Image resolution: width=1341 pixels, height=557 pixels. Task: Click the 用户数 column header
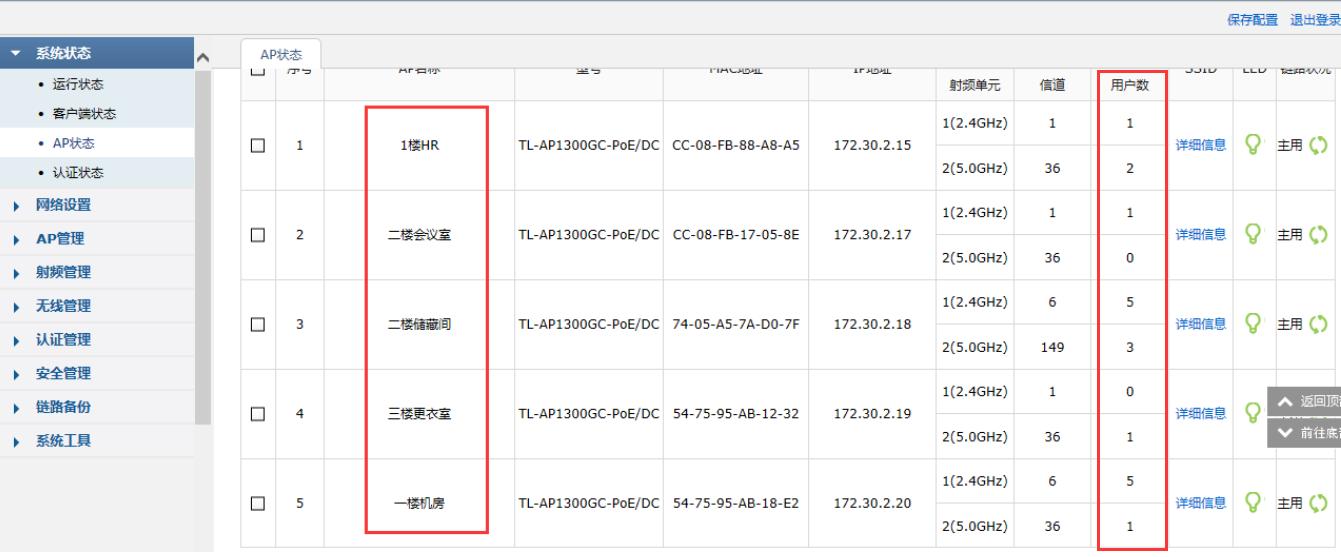click(1130, 86)
